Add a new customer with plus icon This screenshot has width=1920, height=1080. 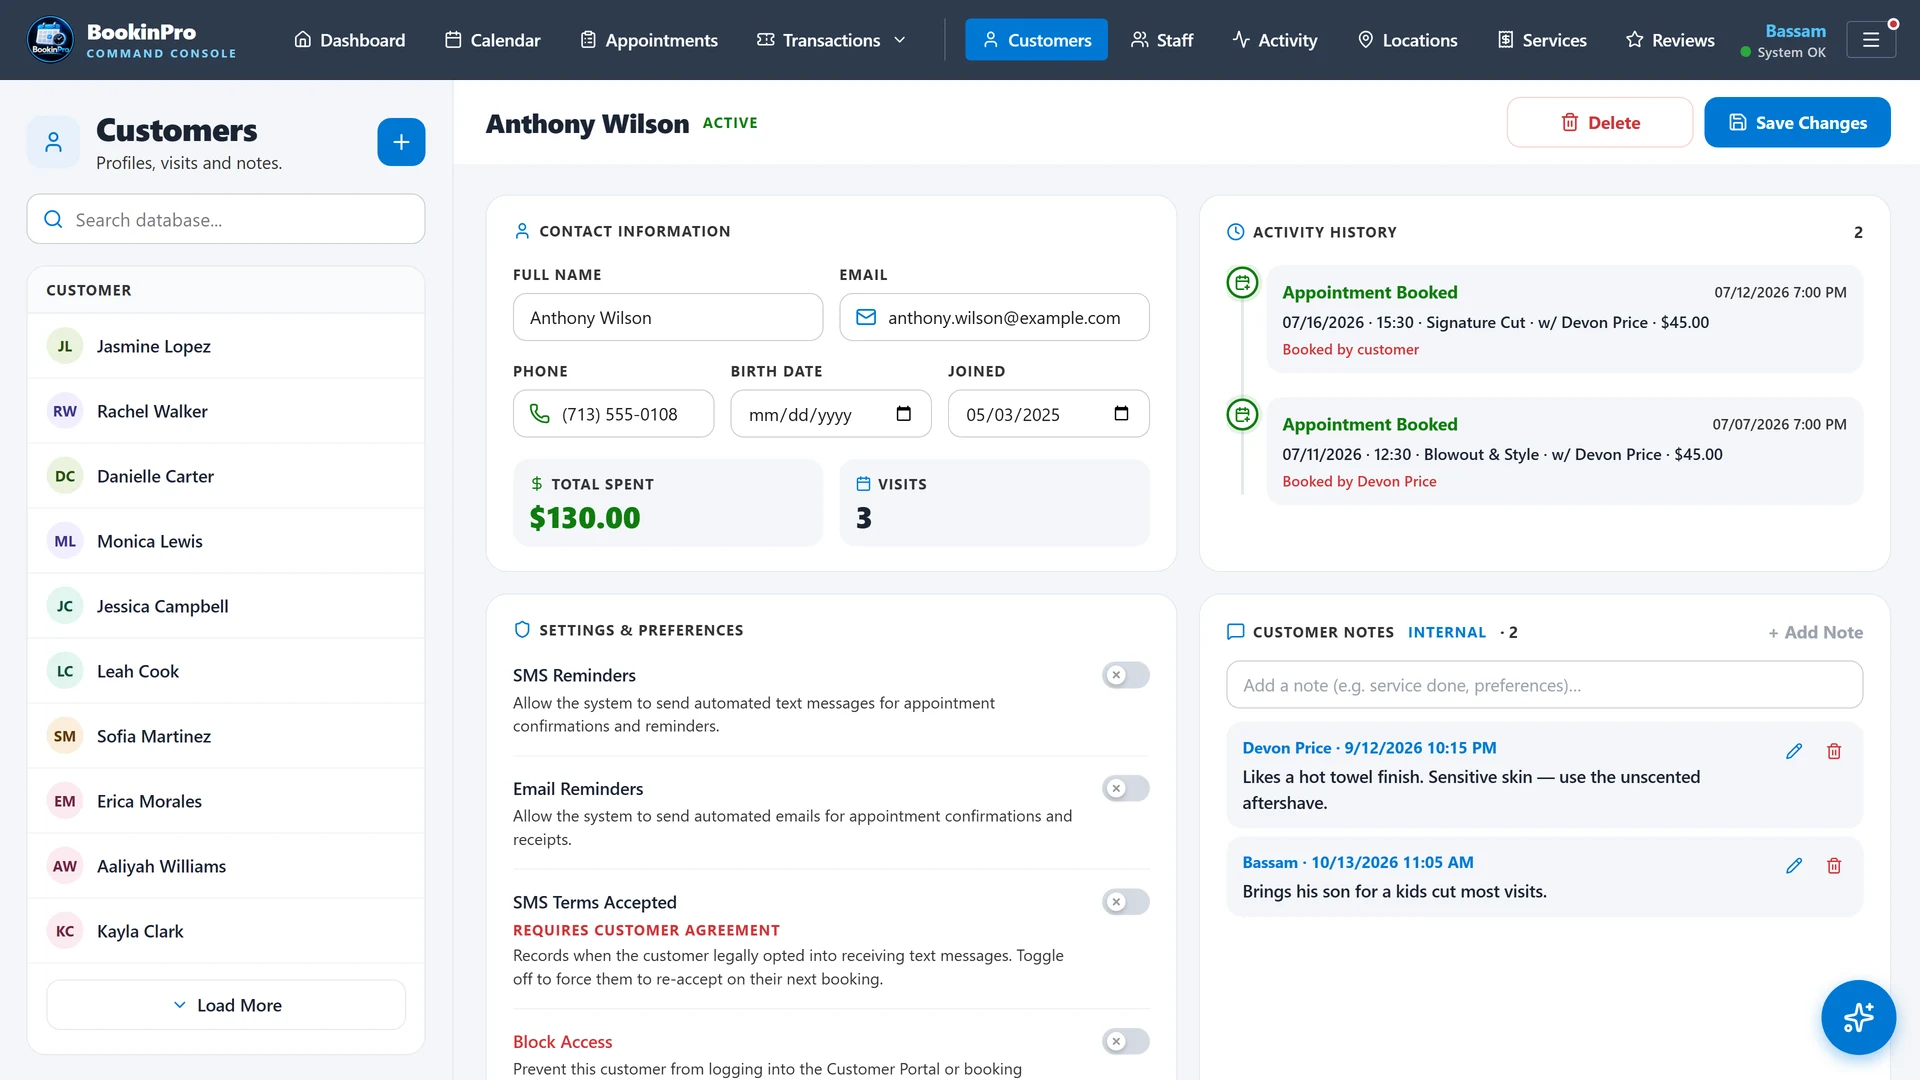point(401,142)
